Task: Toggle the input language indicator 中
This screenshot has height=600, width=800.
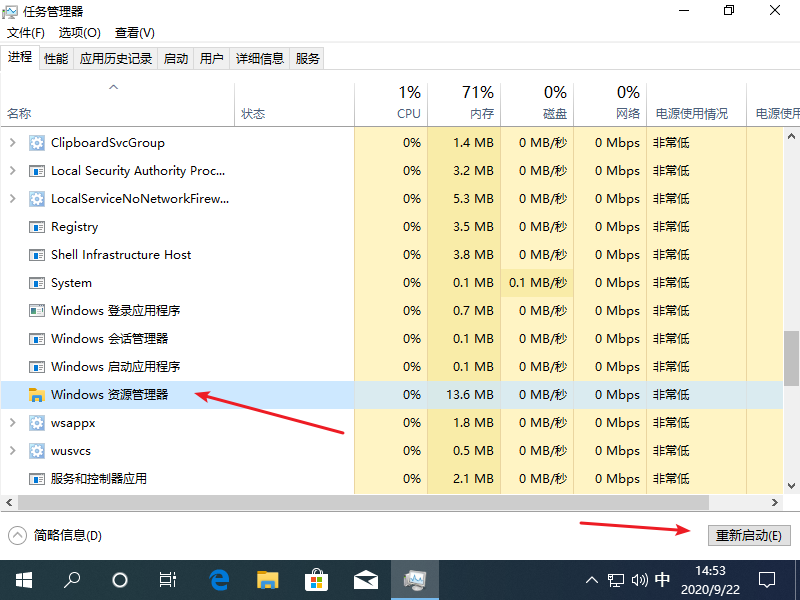Action: pos(662,579)
